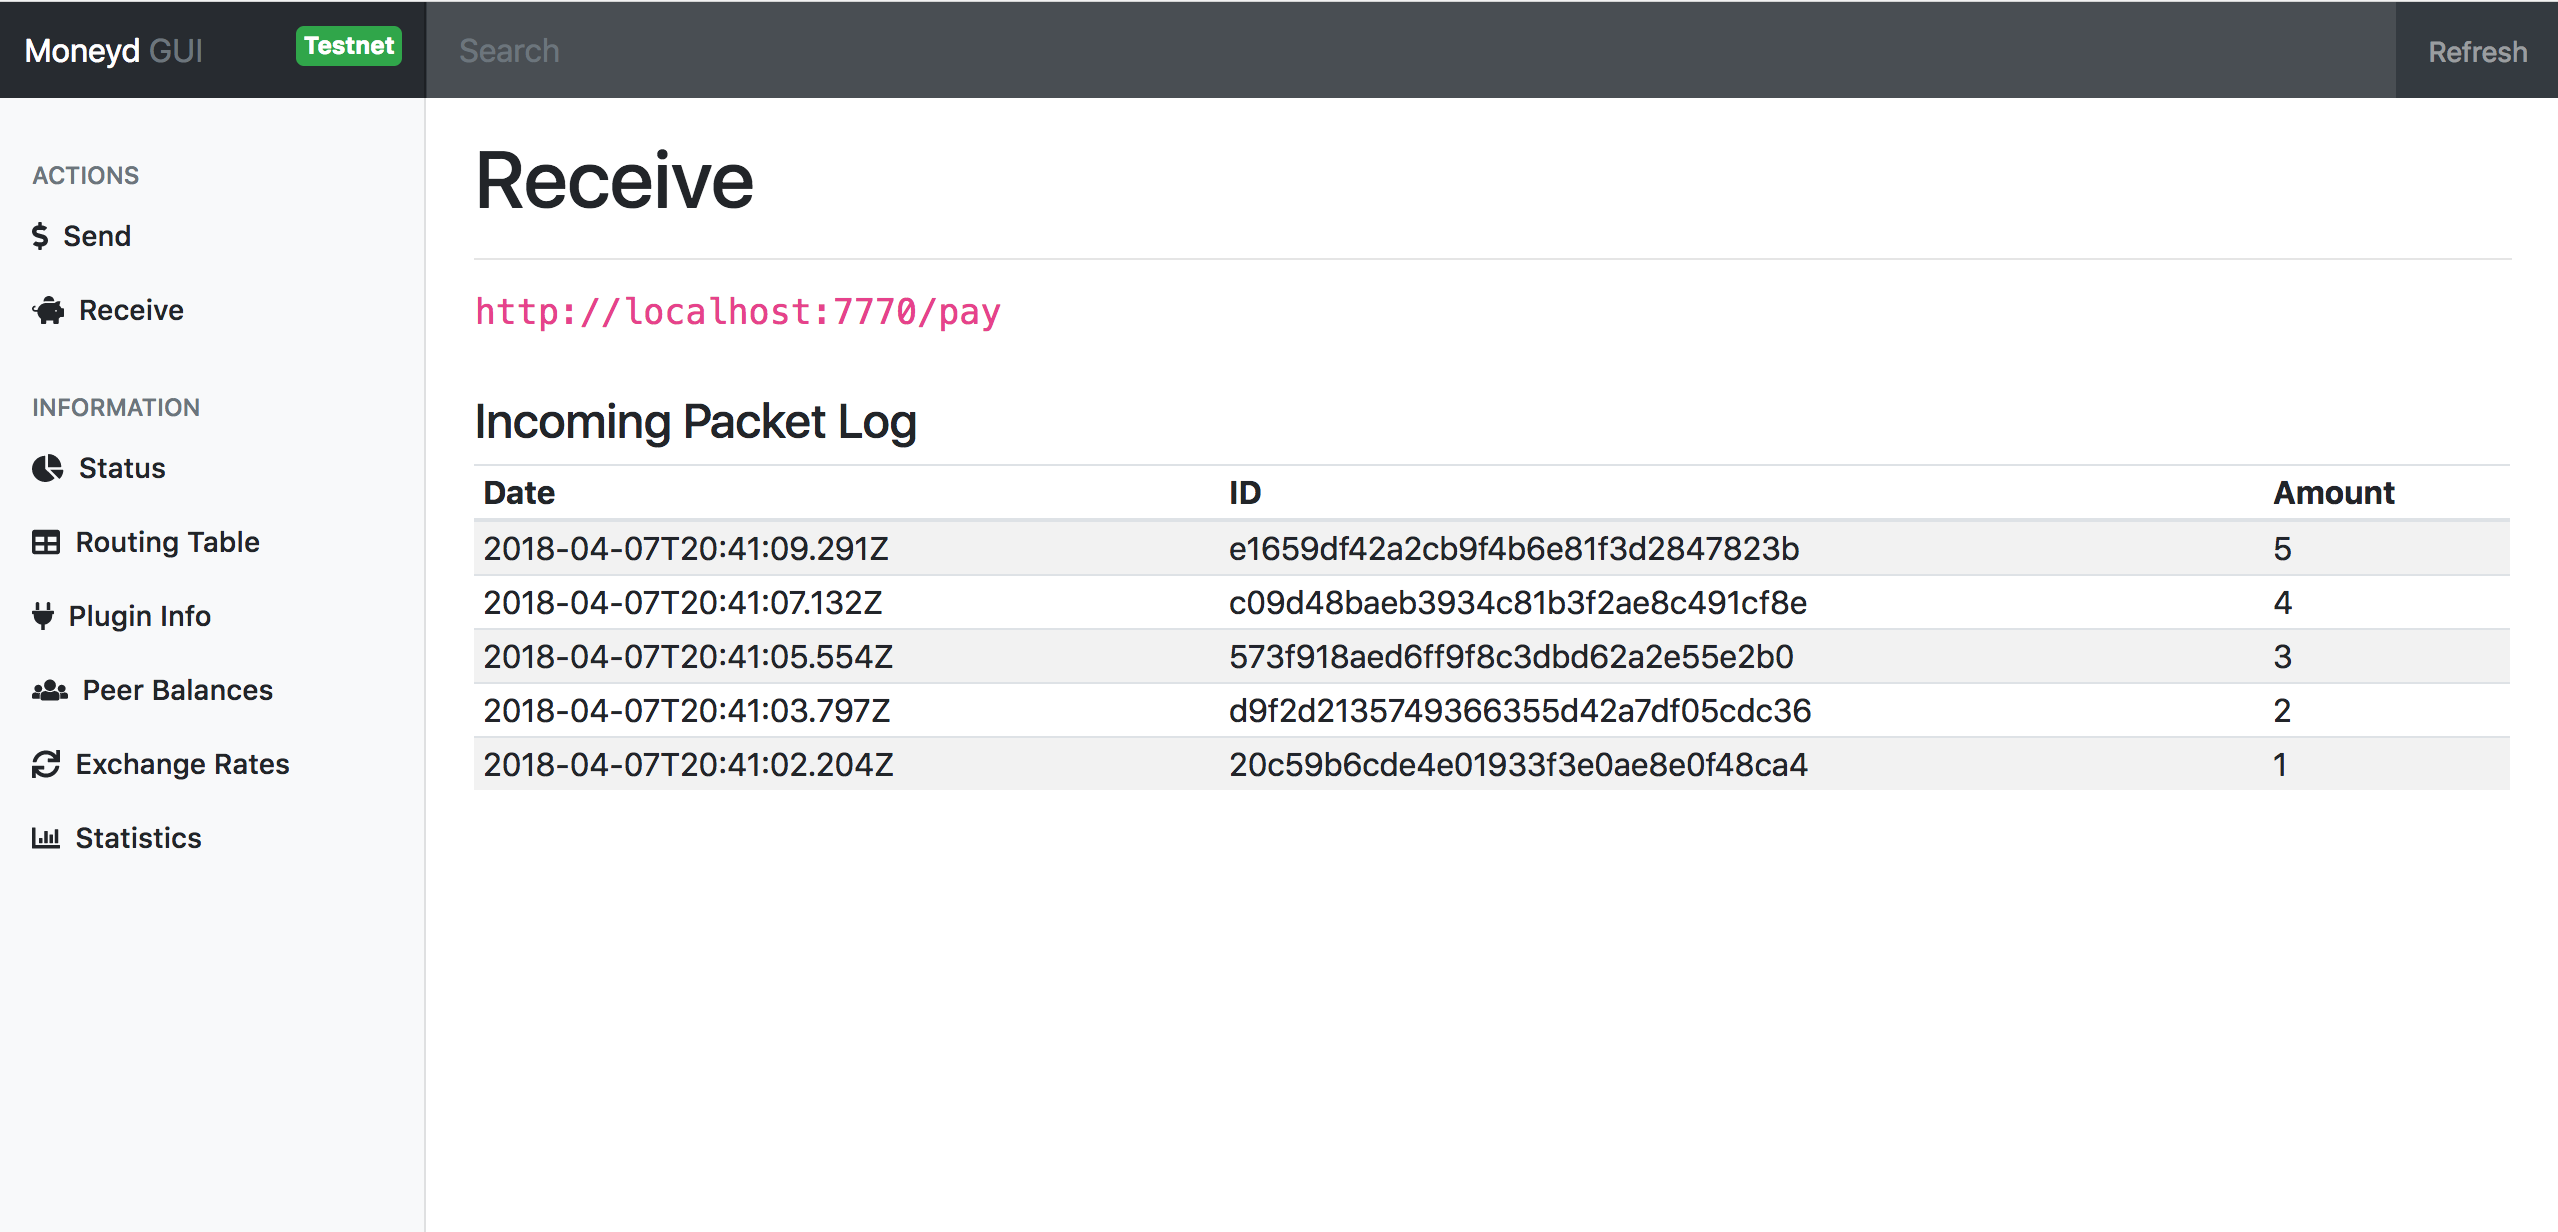Click the people icon for Peer Balances
The height and width of the screenshot is (1232, 2558).
49,690
